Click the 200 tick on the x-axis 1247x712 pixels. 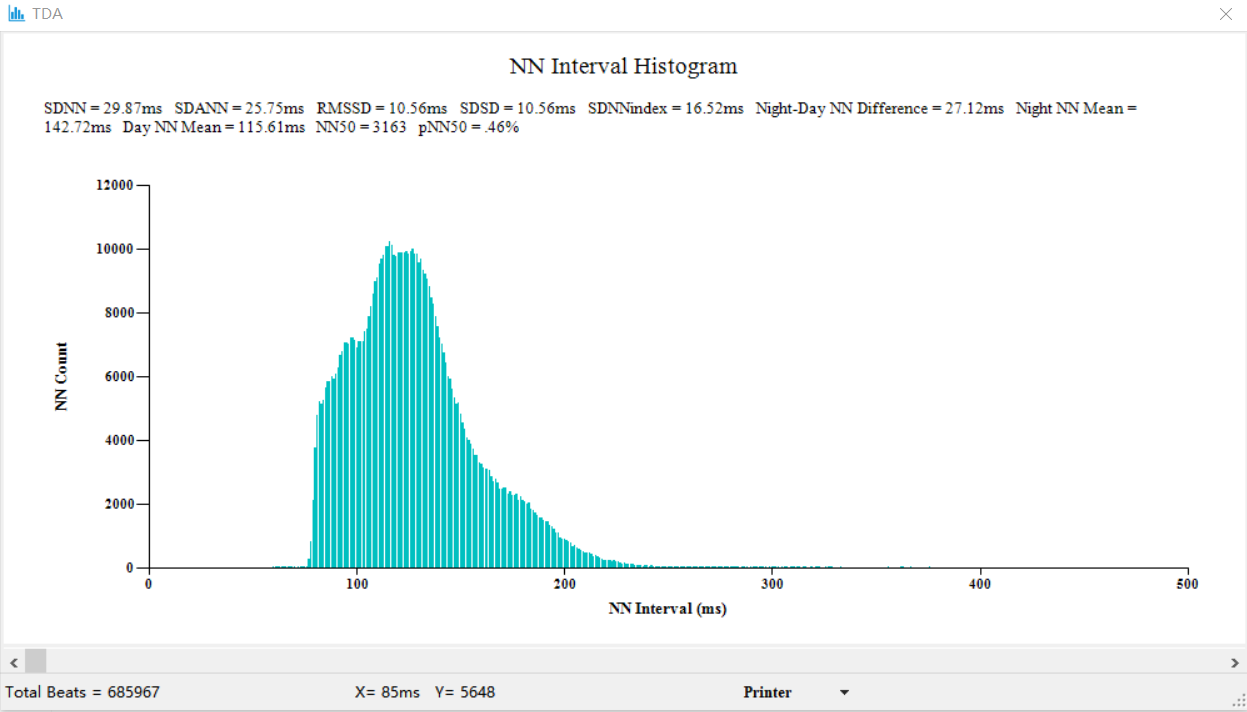pyautogui.click(x=564, y=584)
